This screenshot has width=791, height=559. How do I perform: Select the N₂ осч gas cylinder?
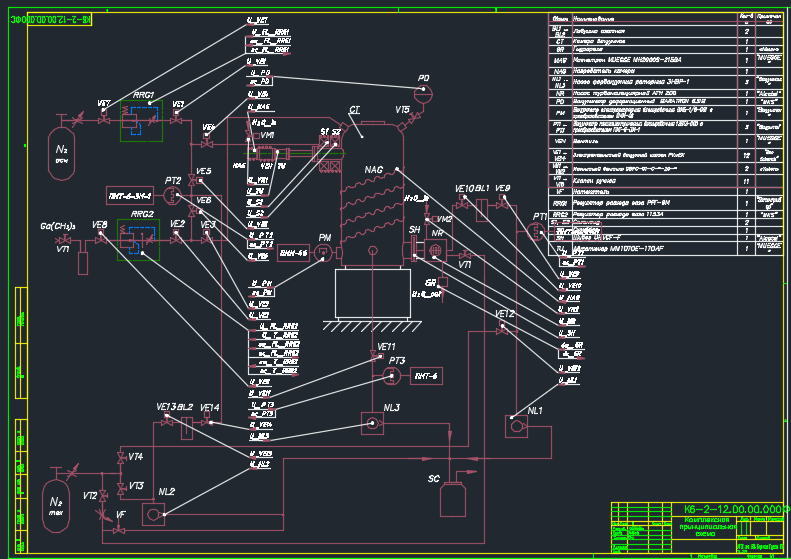point(62,153)
